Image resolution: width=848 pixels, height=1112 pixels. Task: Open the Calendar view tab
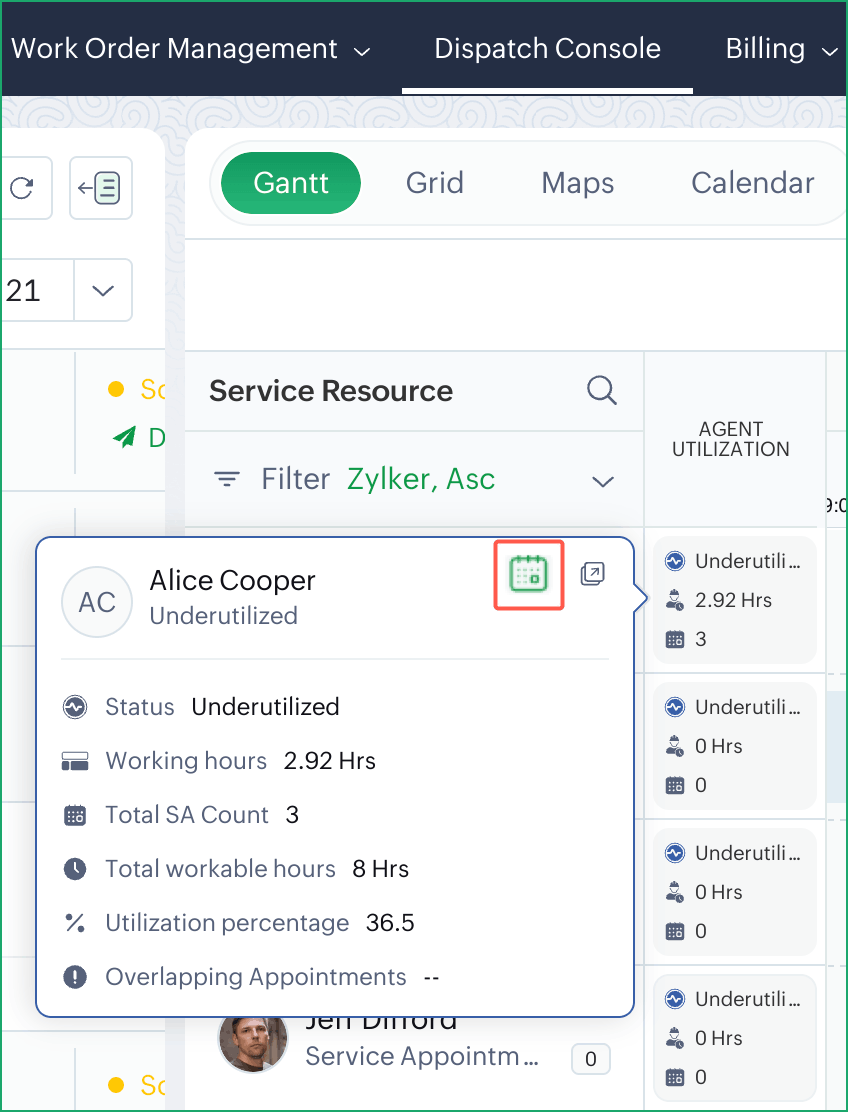tap(752, 183)
